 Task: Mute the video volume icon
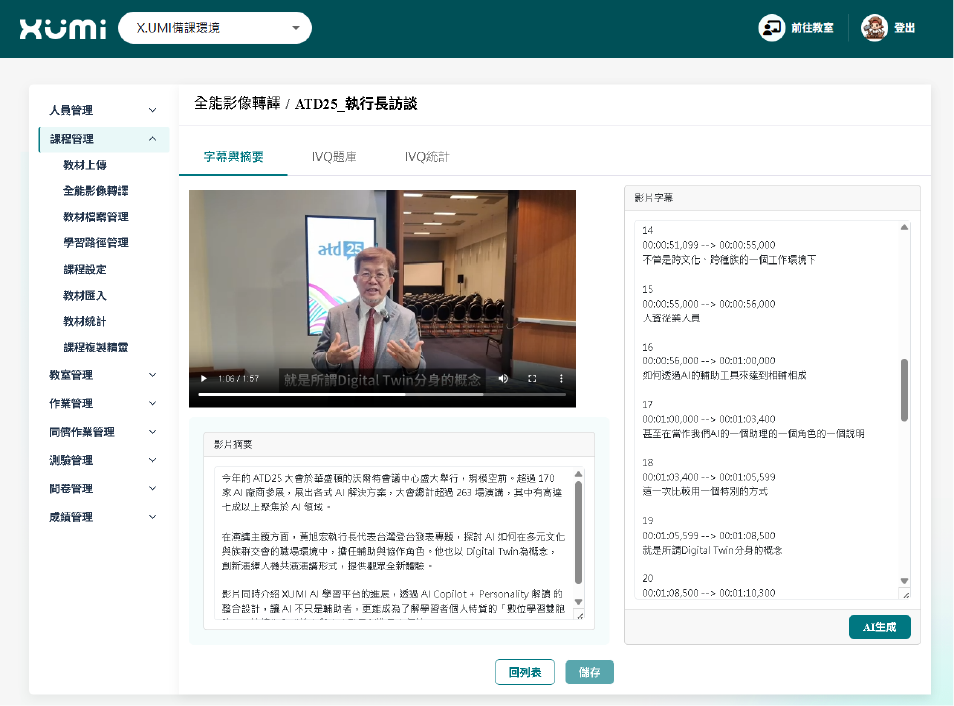click(x=503, y=379)
